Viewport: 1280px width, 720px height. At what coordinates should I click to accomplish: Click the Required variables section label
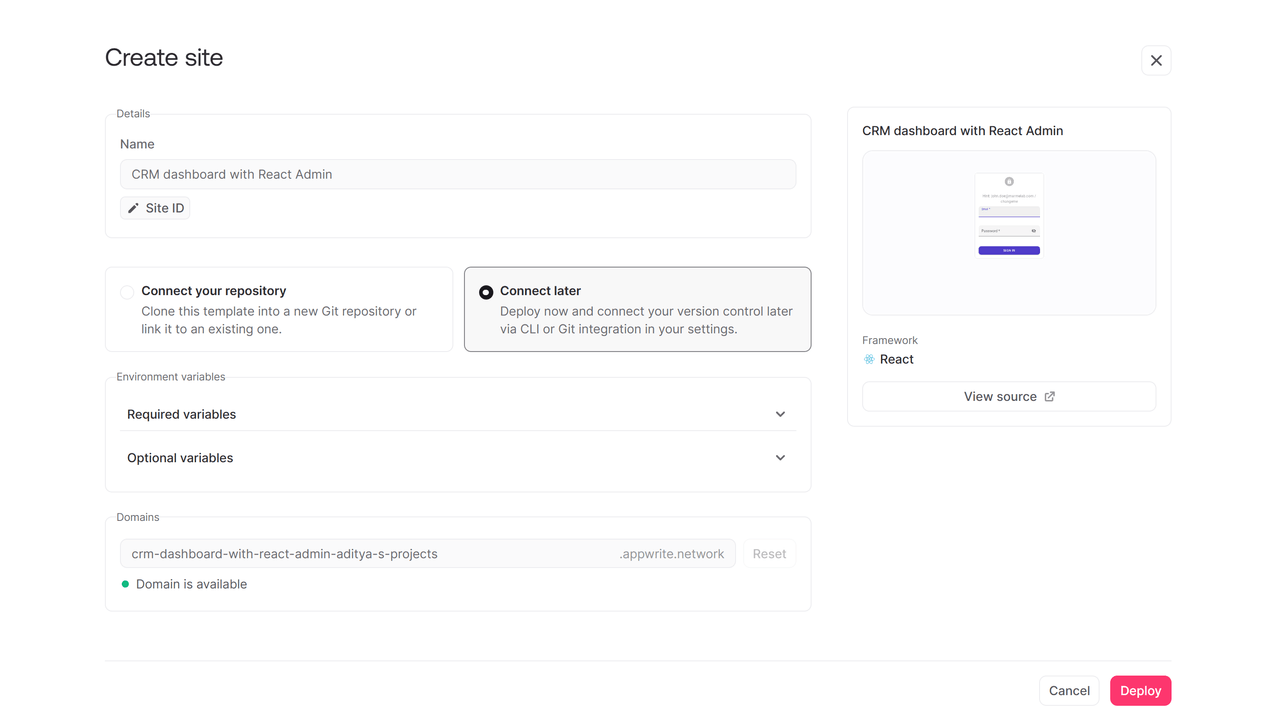coord(181,414)
